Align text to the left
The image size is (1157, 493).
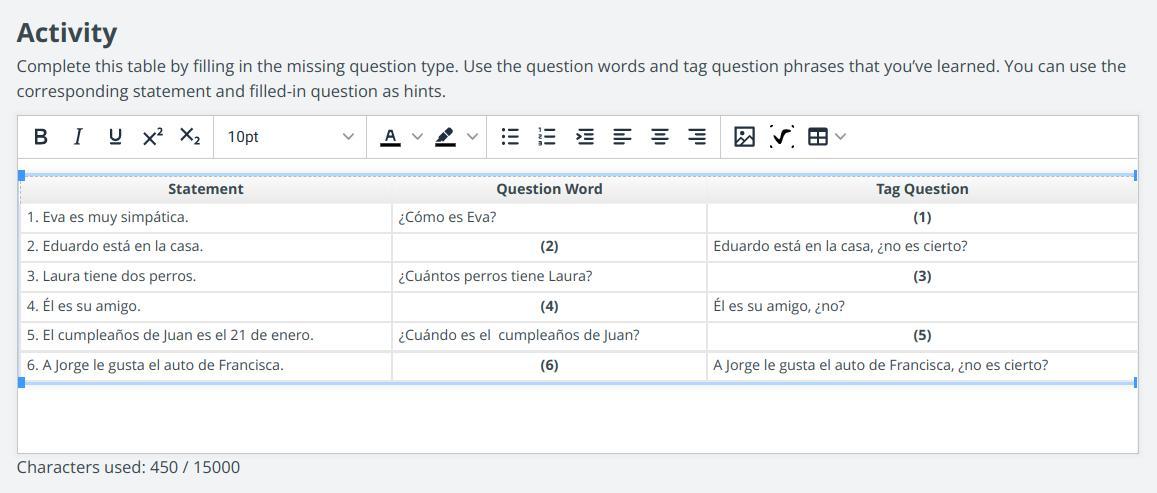click(622, 137)
